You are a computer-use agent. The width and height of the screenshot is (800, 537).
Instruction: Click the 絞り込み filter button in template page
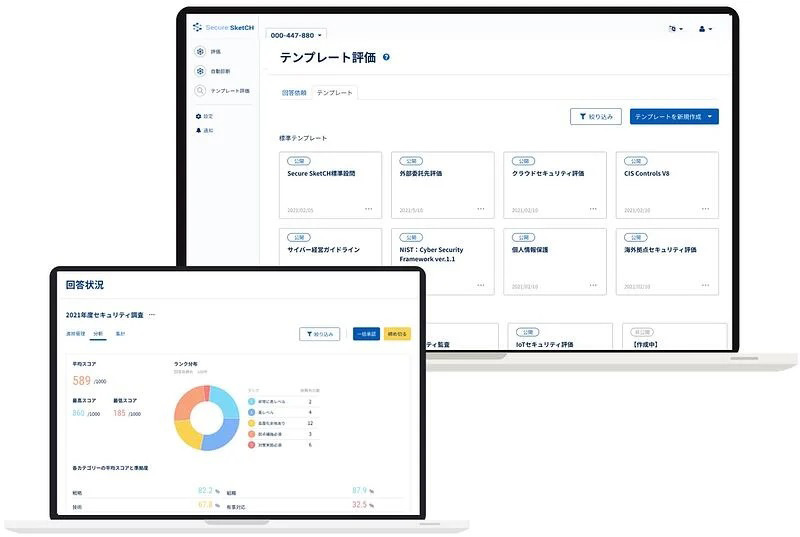coord(595,117)
